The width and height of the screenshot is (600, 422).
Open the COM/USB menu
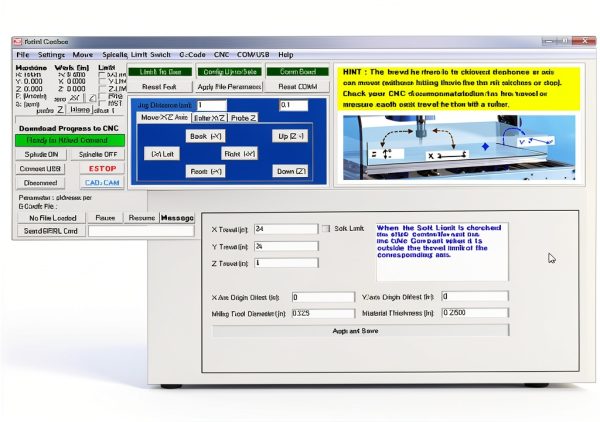[253, 55]
